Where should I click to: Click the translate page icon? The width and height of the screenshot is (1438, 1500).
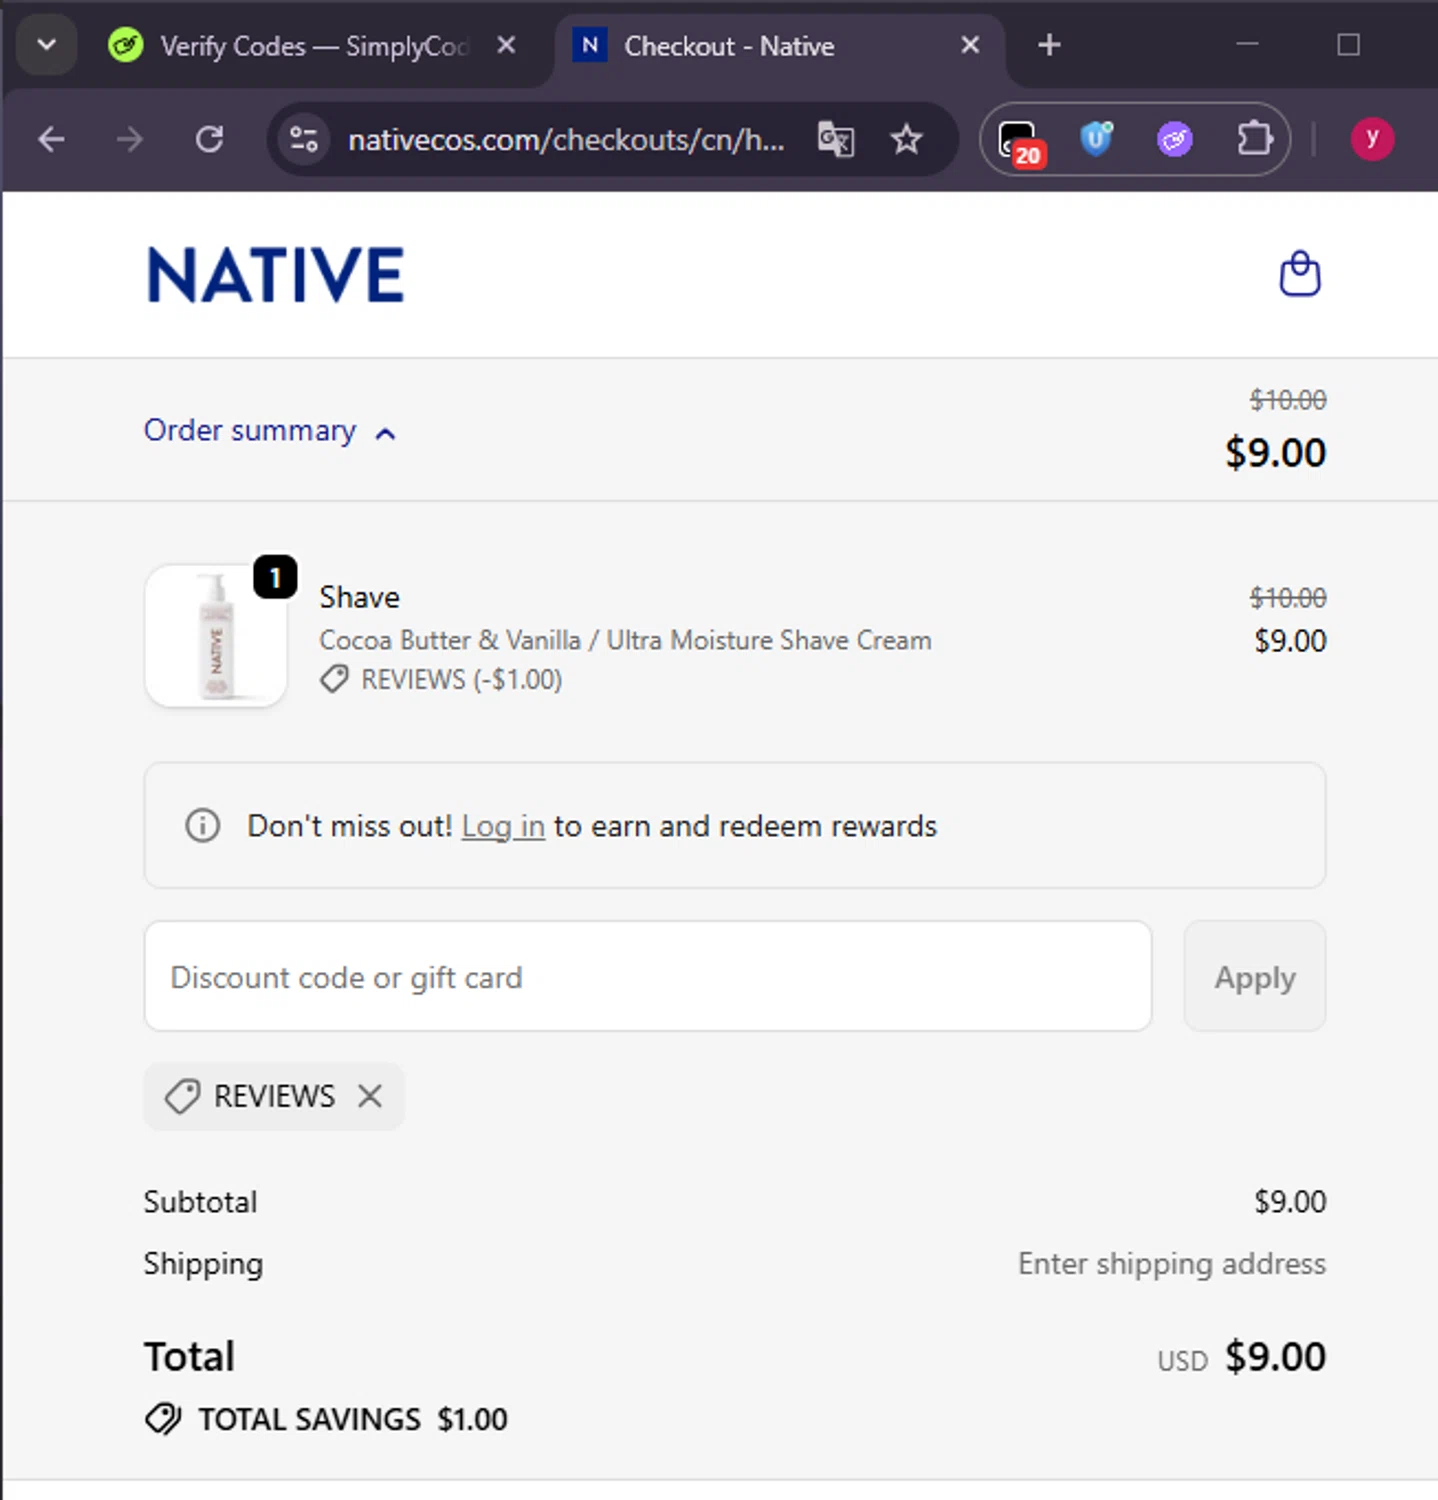[x=836, y=139]
